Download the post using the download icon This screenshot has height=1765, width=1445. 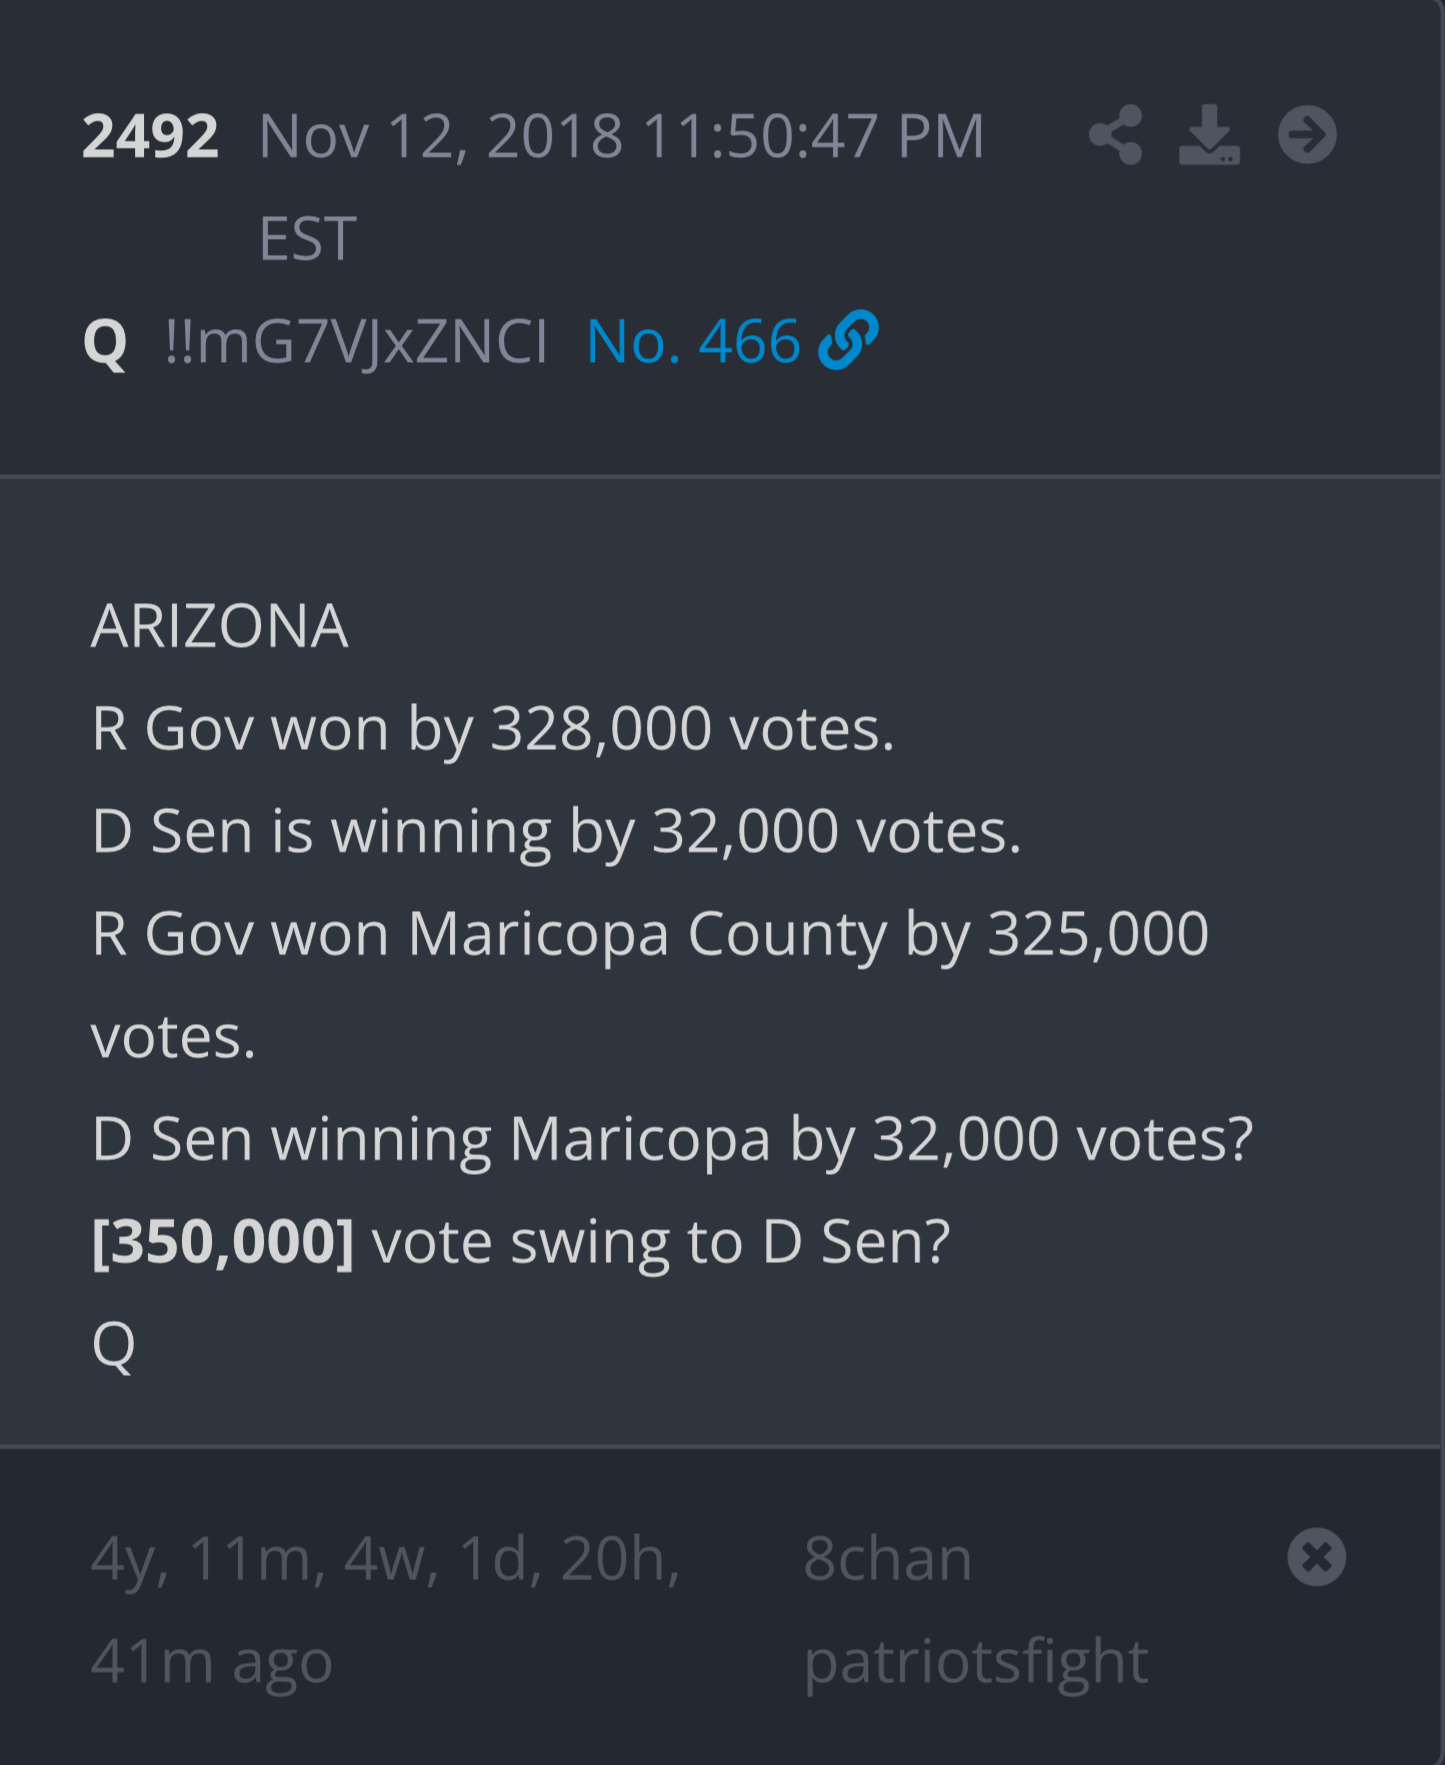click(x=1210, y=135)
